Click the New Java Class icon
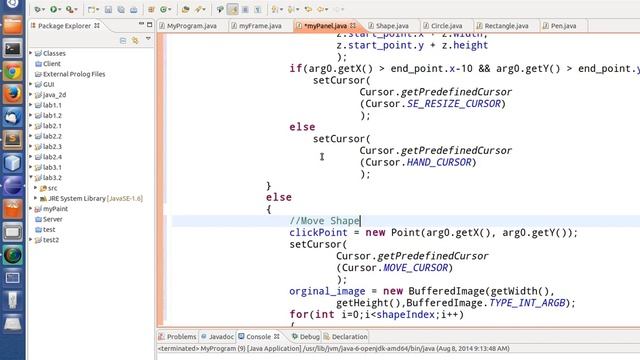Screen dimensions: 640x360 [164, 9]
